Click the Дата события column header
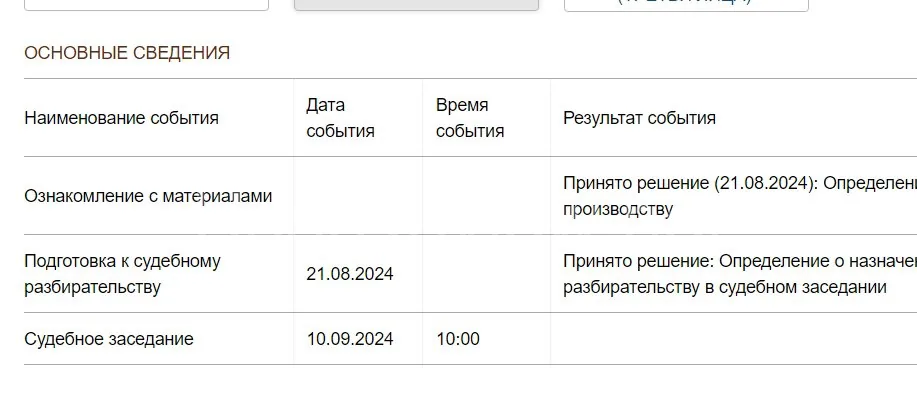917x410 pixels. (x=340, y=118)
